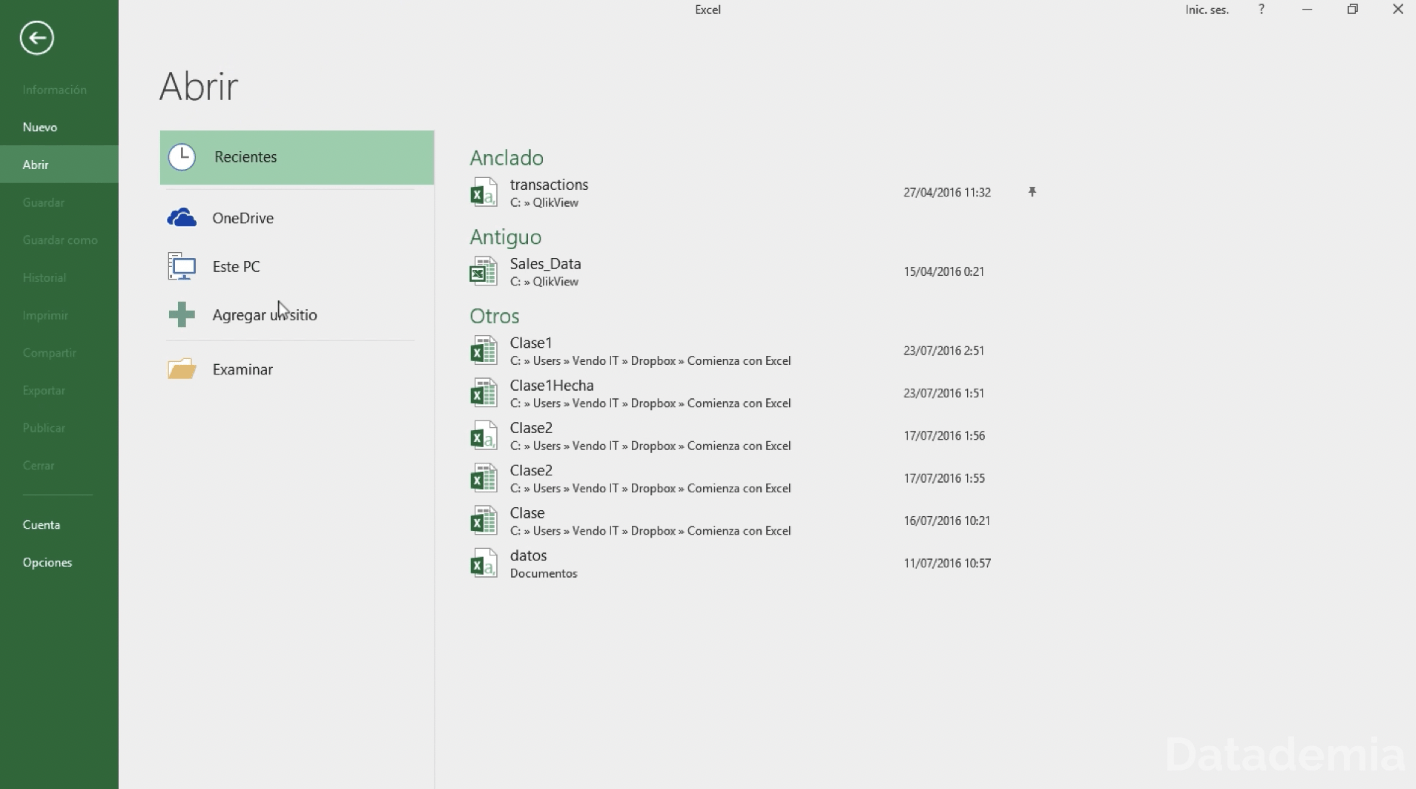The height and width of the screenshot is (789, 1416).
Task: Open the Clase1Hecha recent workbook
Action: [551, 392]
